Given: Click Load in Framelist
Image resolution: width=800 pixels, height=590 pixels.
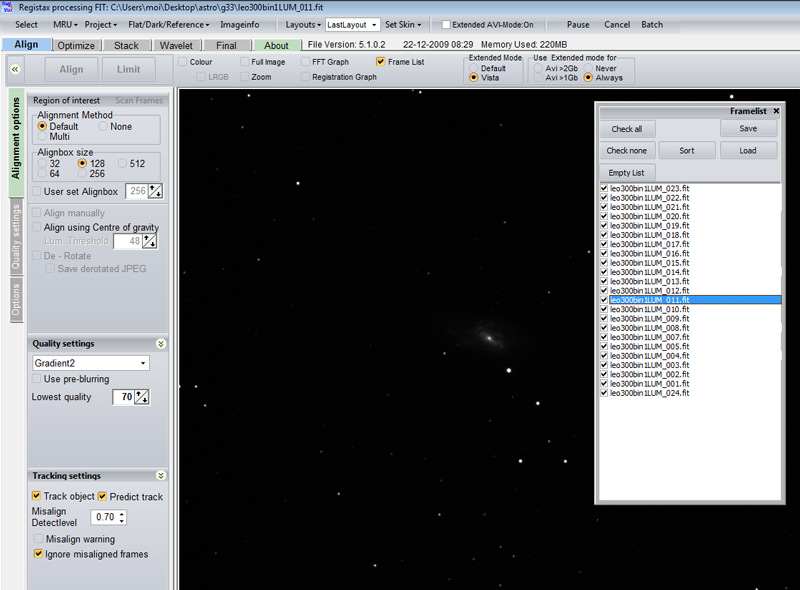Looking at the screenshot, I should [748, 151].
